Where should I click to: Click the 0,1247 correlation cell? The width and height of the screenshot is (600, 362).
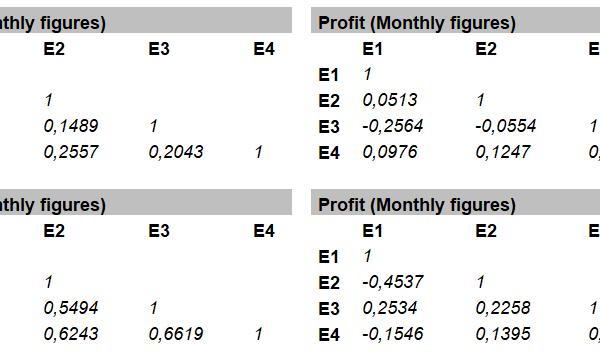click(503, 152)
